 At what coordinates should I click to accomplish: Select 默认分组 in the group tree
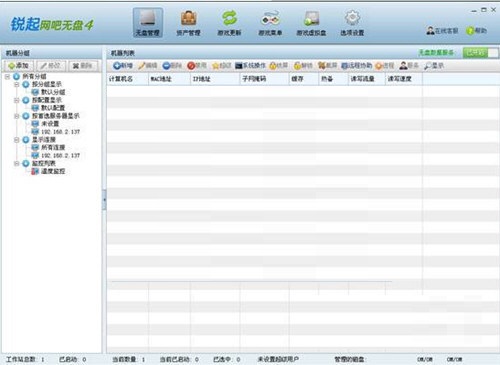coord(53,92)
